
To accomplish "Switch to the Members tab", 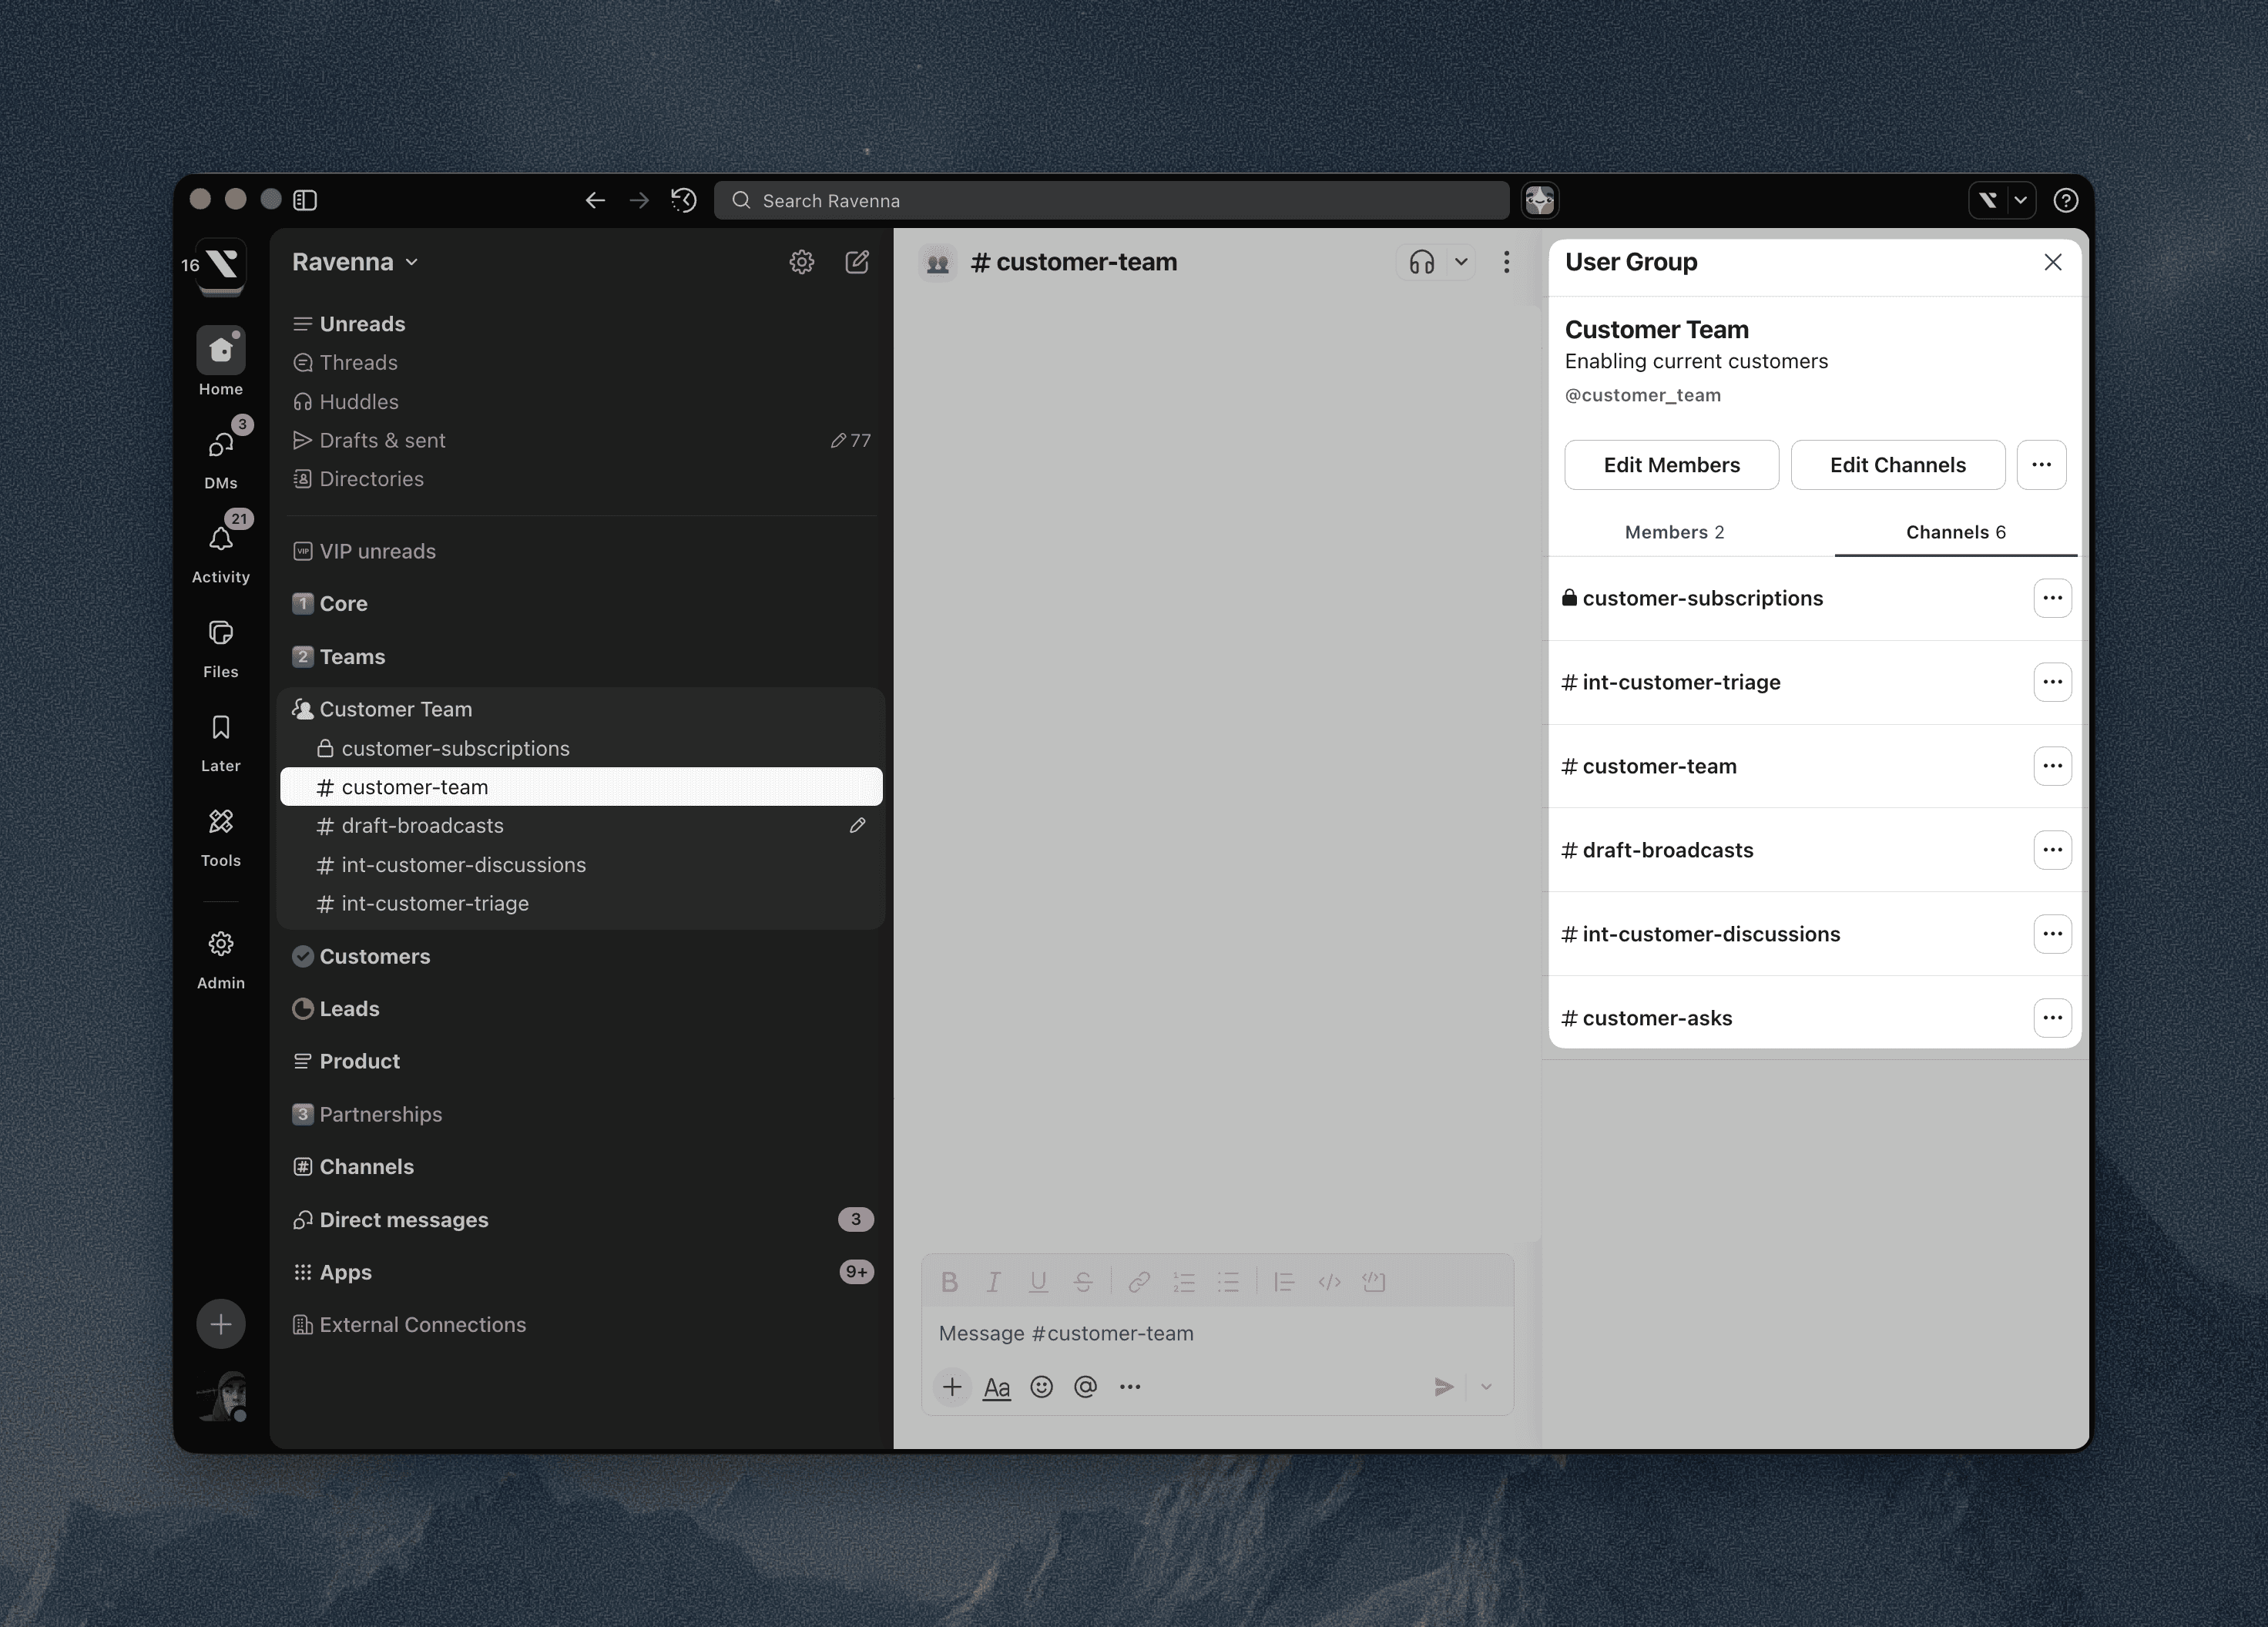I will (x=1674, y=532).
